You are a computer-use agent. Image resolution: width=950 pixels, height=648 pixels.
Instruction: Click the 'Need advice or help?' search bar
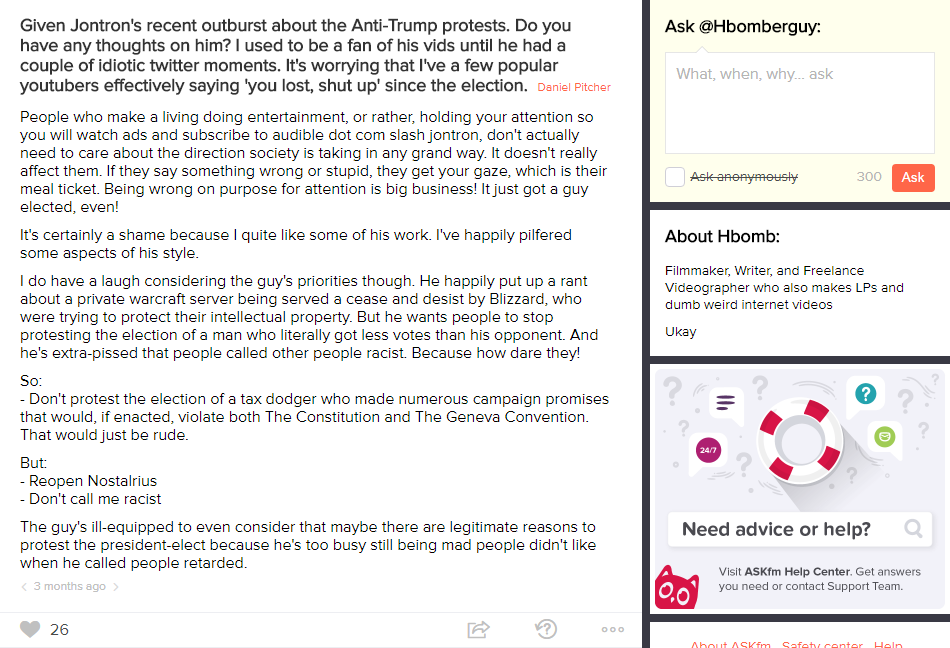tap(800, 529)
